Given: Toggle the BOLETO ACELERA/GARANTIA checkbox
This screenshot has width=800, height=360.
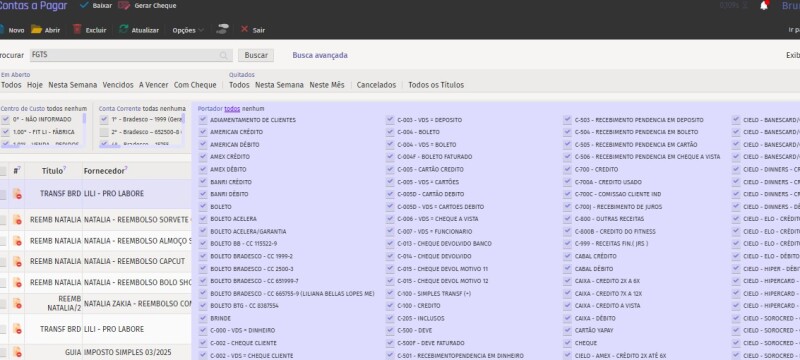Looking at the screenshot, I should (x=203, y=232).
